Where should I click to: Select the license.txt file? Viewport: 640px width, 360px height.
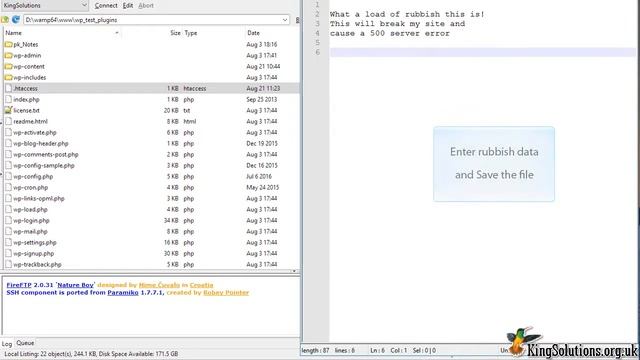click(26, 111)
